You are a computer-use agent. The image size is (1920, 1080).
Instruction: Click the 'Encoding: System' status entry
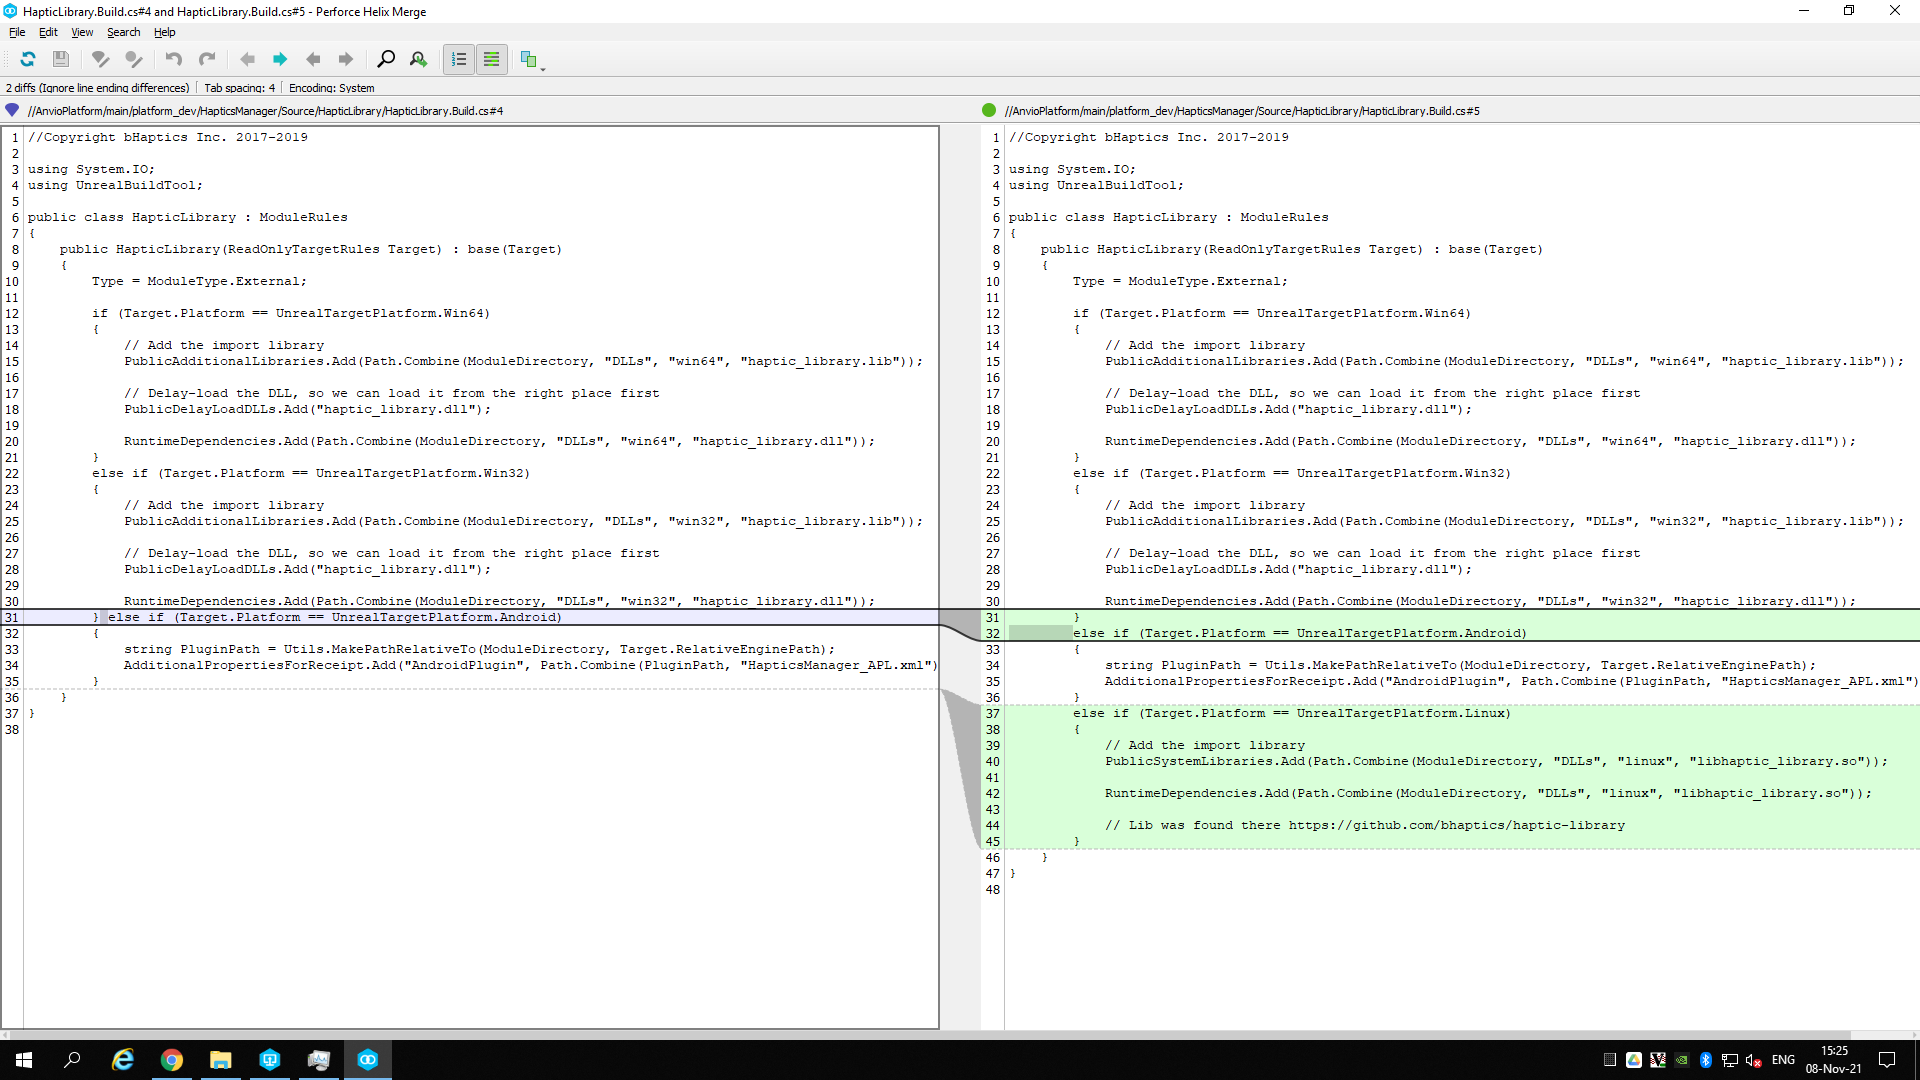[x=332, y=88]
